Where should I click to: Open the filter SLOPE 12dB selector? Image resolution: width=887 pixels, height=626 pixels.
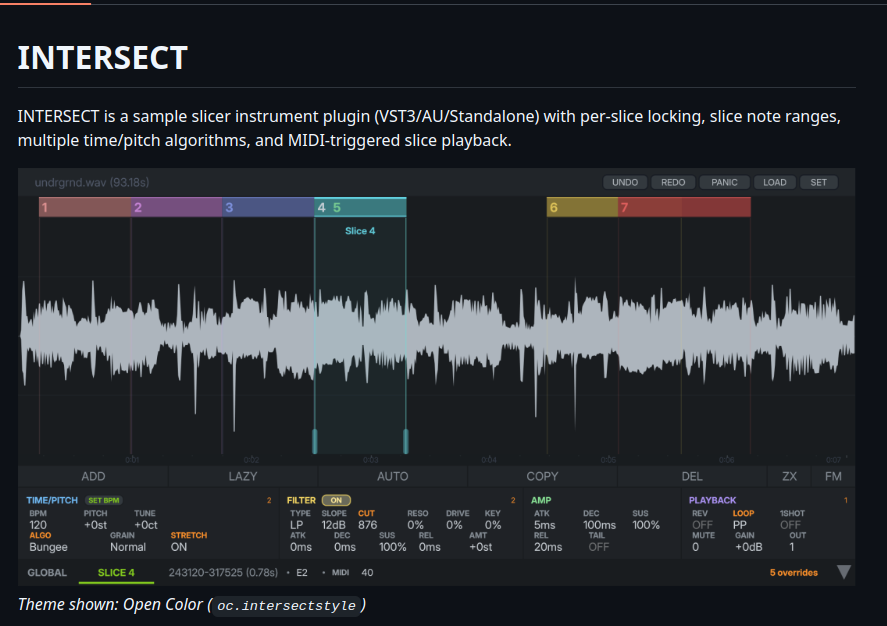pyautogui.click(x=333, y=525)
